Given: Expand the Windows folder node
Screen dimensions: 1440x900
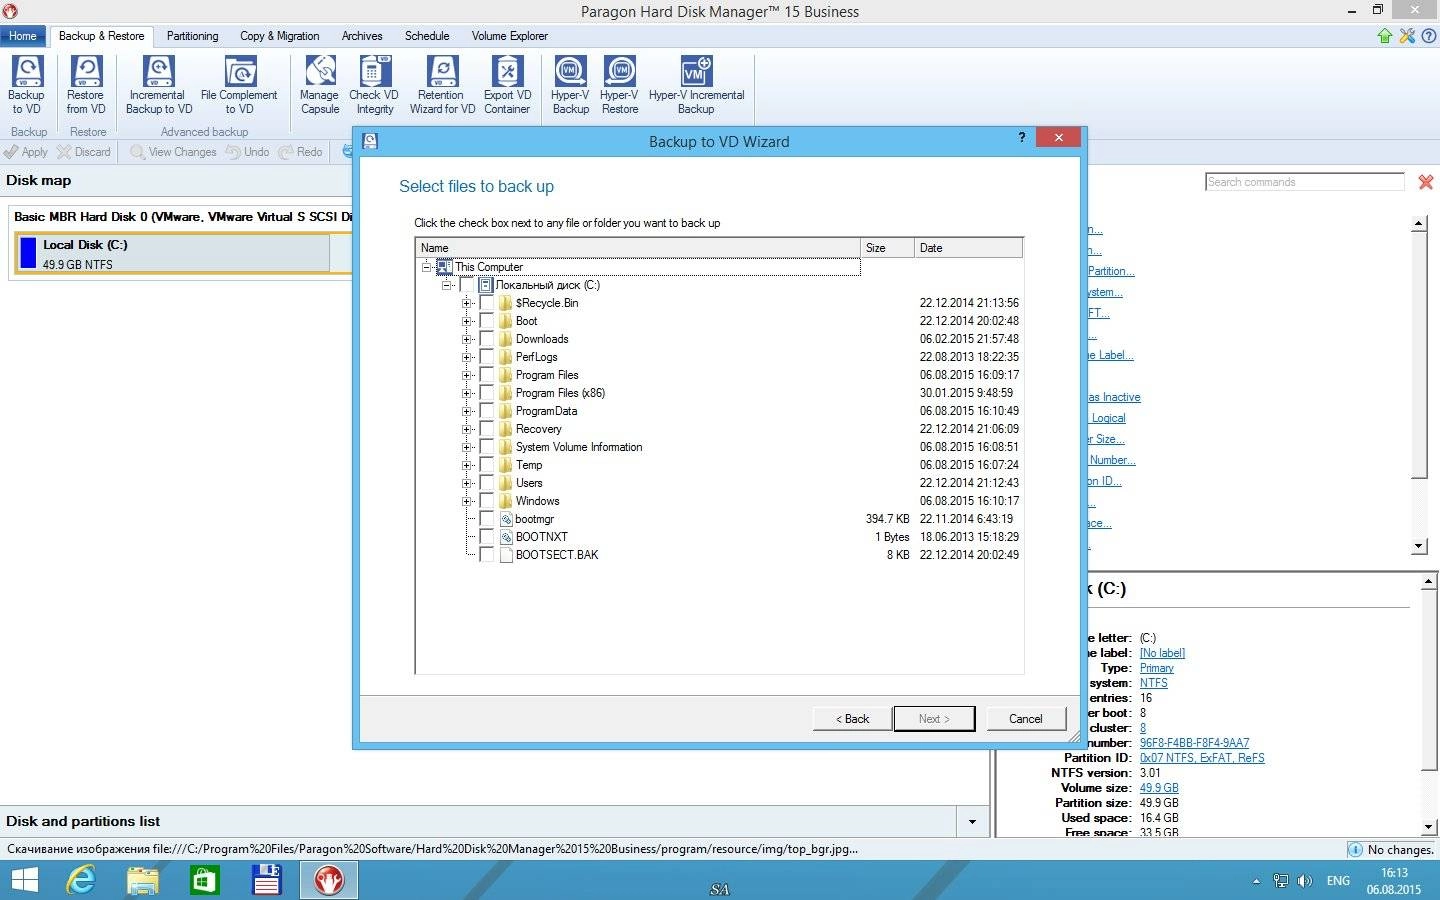Looking at the screenshot, I should coord(467,501).
